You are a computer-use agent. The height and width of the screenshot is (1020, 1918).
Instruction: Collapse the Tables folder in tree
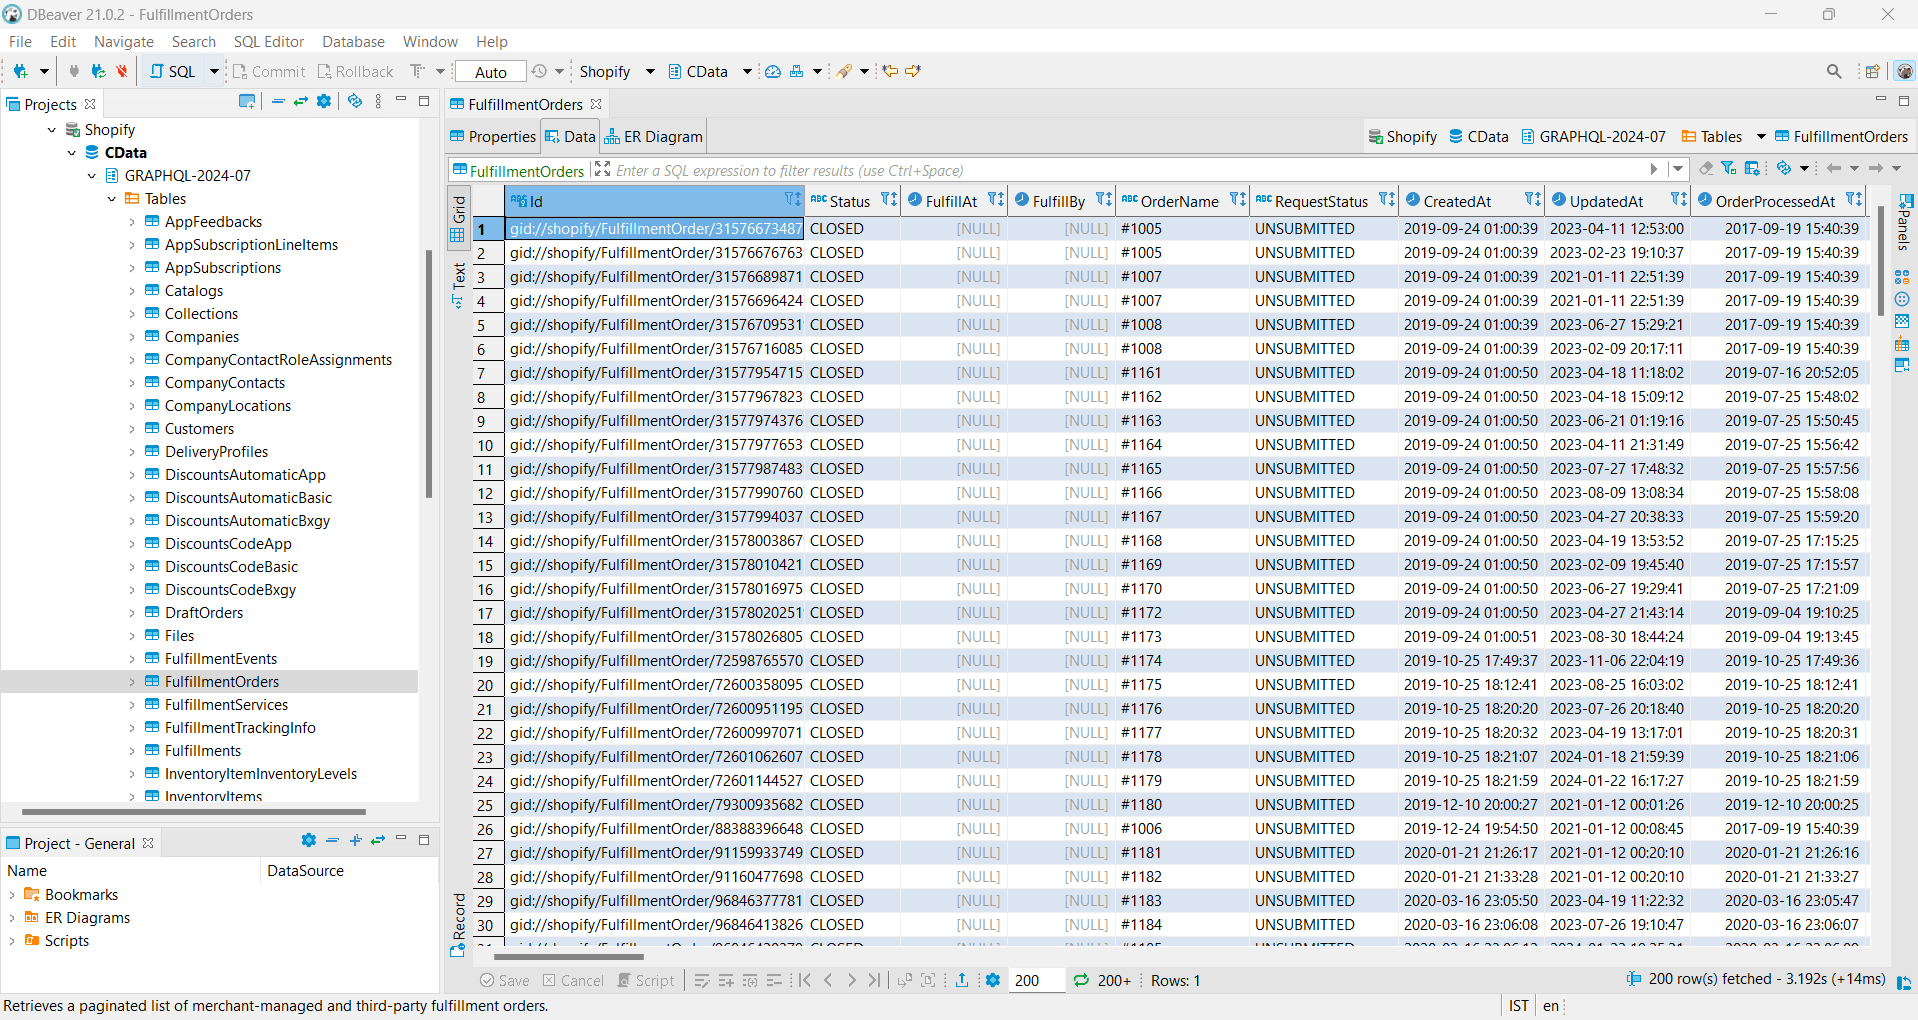(x=112, y=199)
